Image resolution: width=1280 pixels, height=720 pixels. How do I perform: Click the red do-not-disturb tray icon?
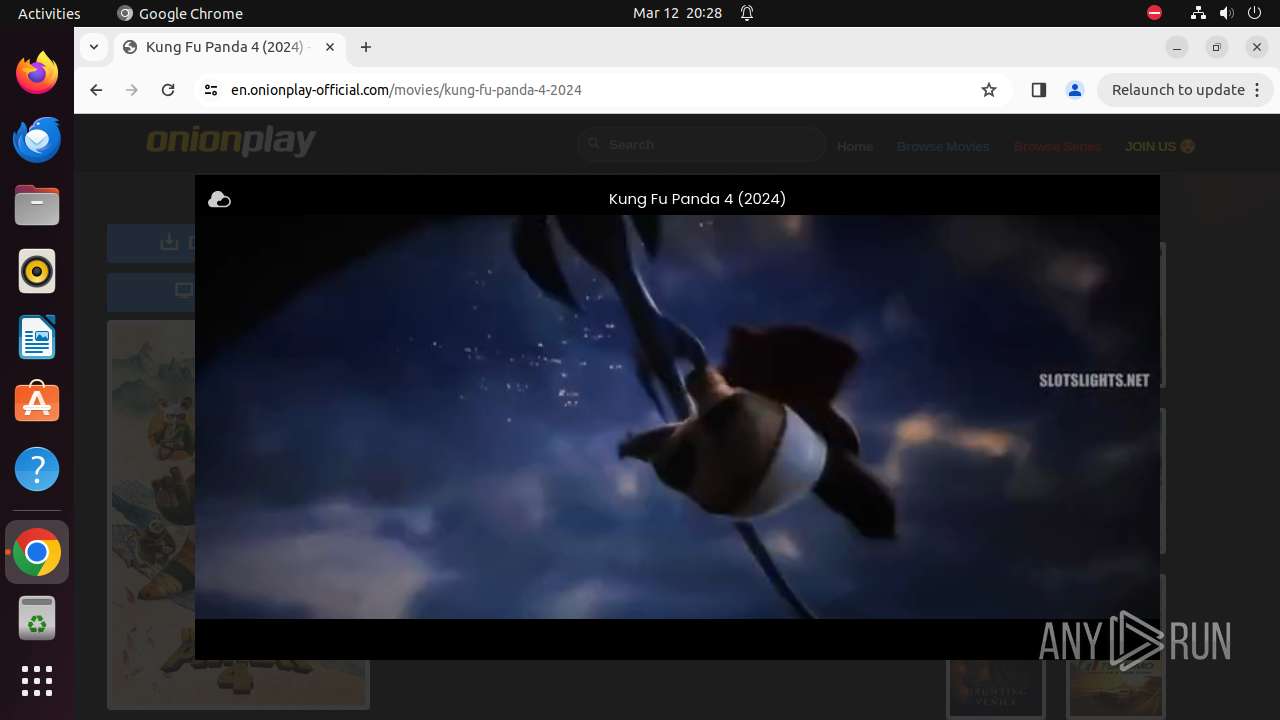pyautogui.click(x=1155, y=13)
